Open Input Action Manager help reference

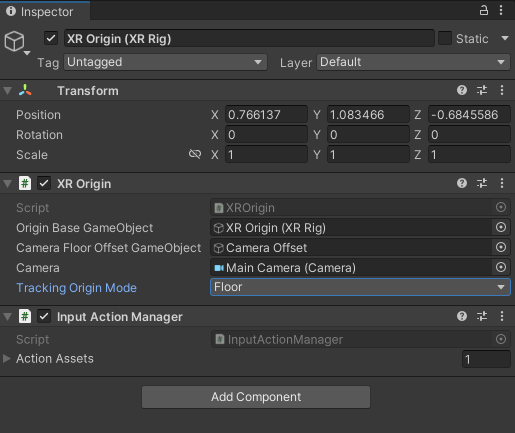pyautogui.click(x=462, y=316)
